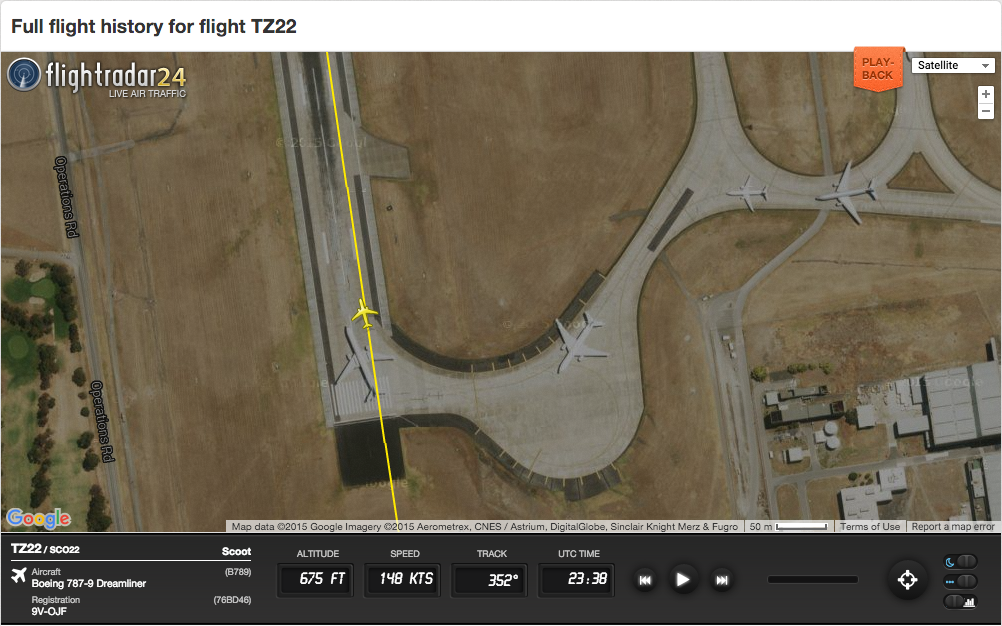
Task: Click Report a map error link
Action: pyautogui.click(x=953, y=526)
